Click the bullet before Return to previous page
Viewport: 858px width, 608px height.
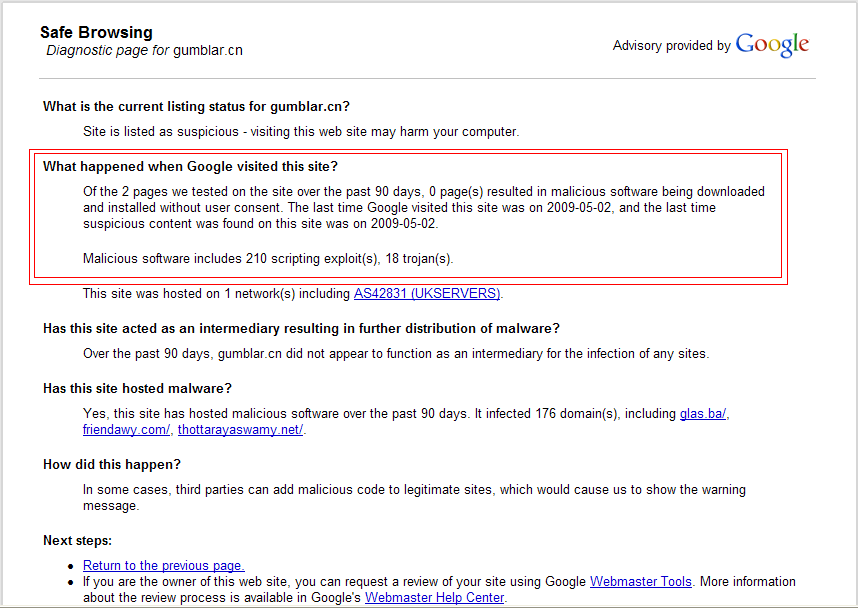point(71,567)
